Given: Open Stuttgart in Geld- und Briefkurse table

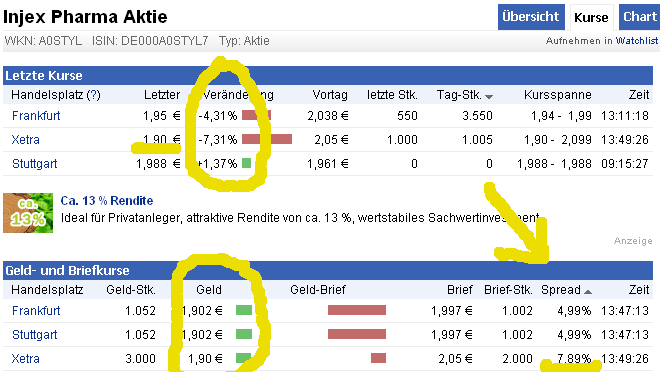Looking at the screenshot, I should point(35,335).
